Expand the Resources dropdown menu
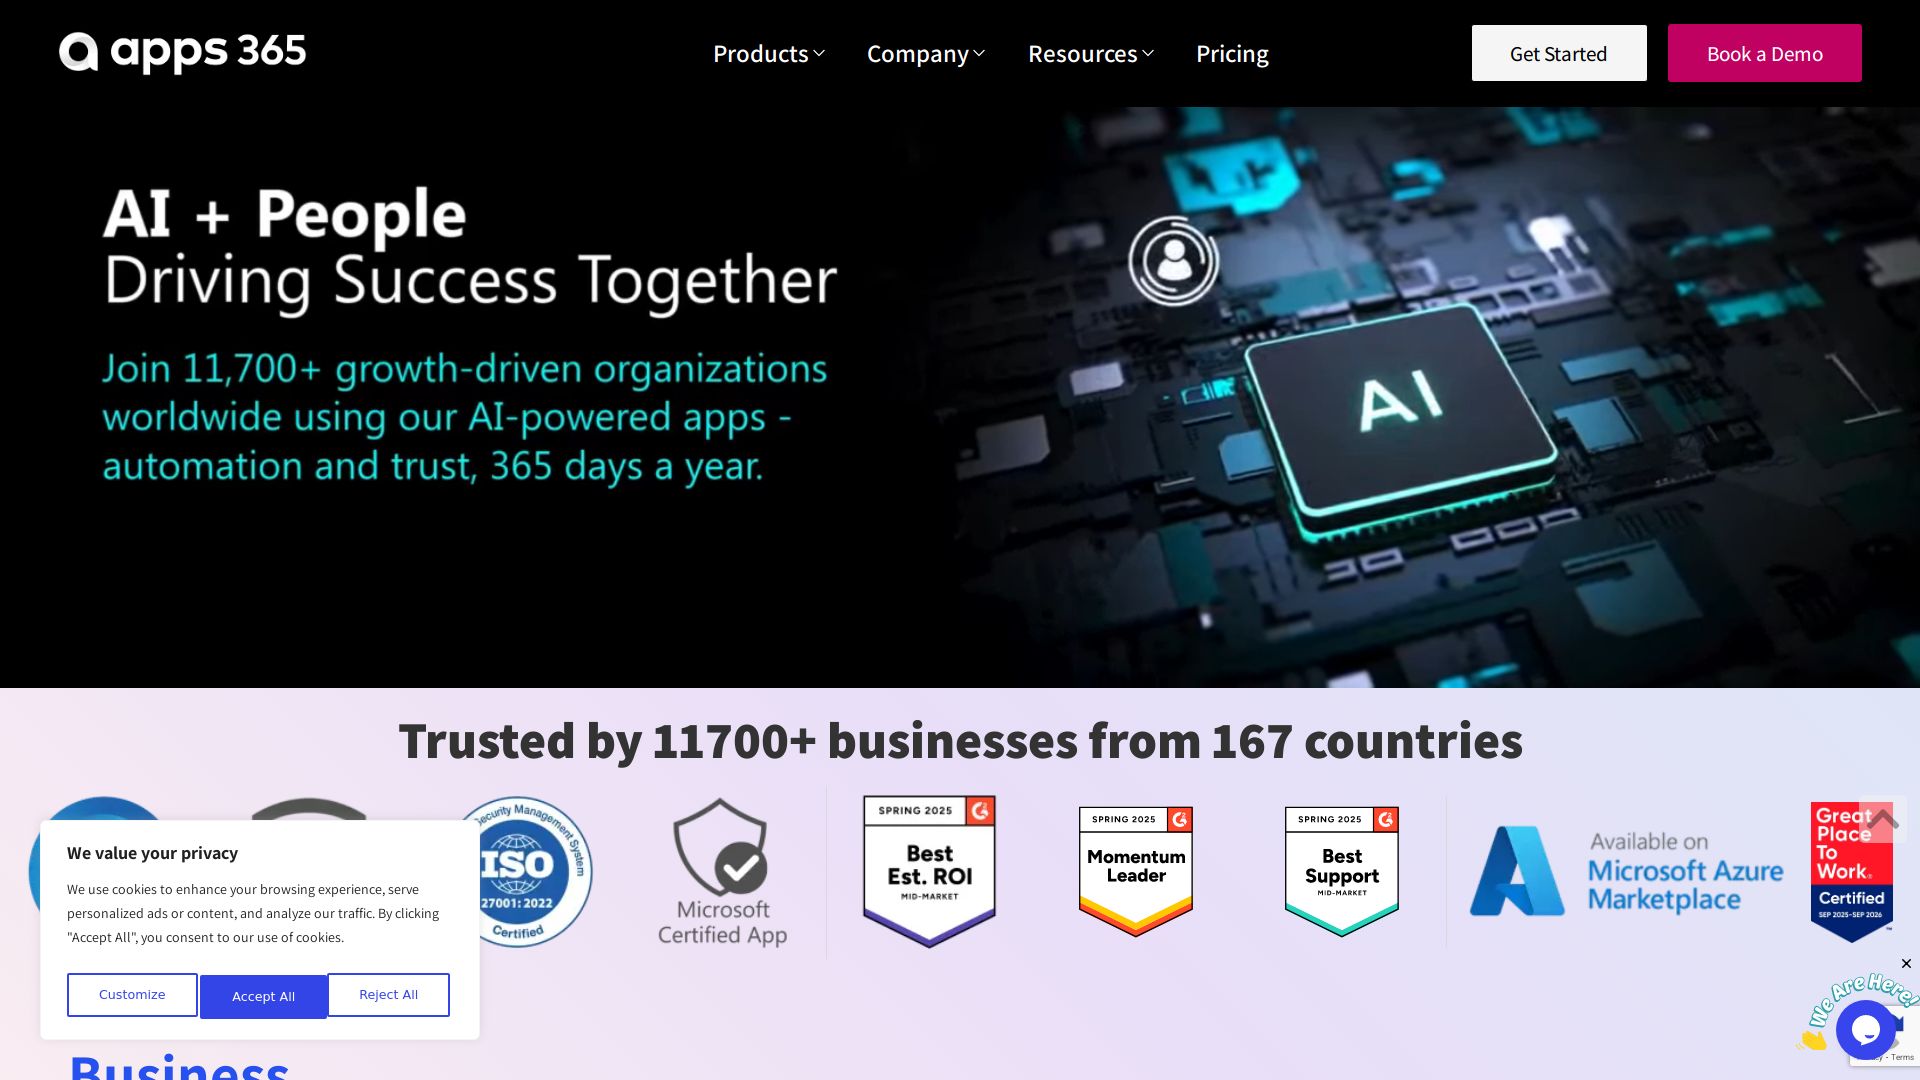This screenshot has height=1080, width=1920. tap(1091, 54)
